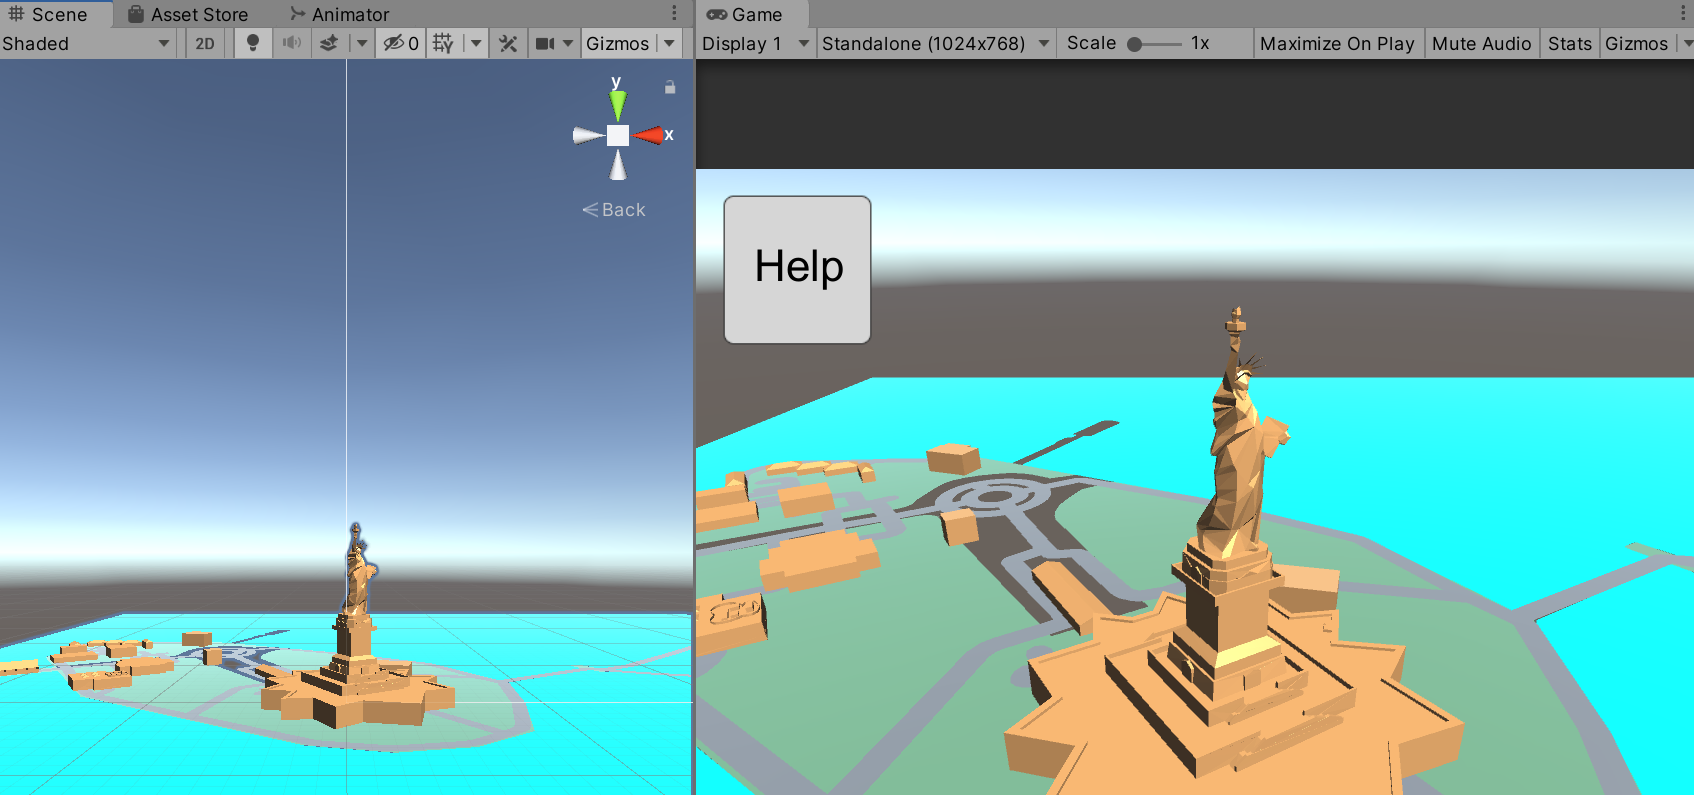The height and width of the screenshot is (795, 1694).
Task: Toggle Stats overlay in Game view
Action: coord(1569,43)
